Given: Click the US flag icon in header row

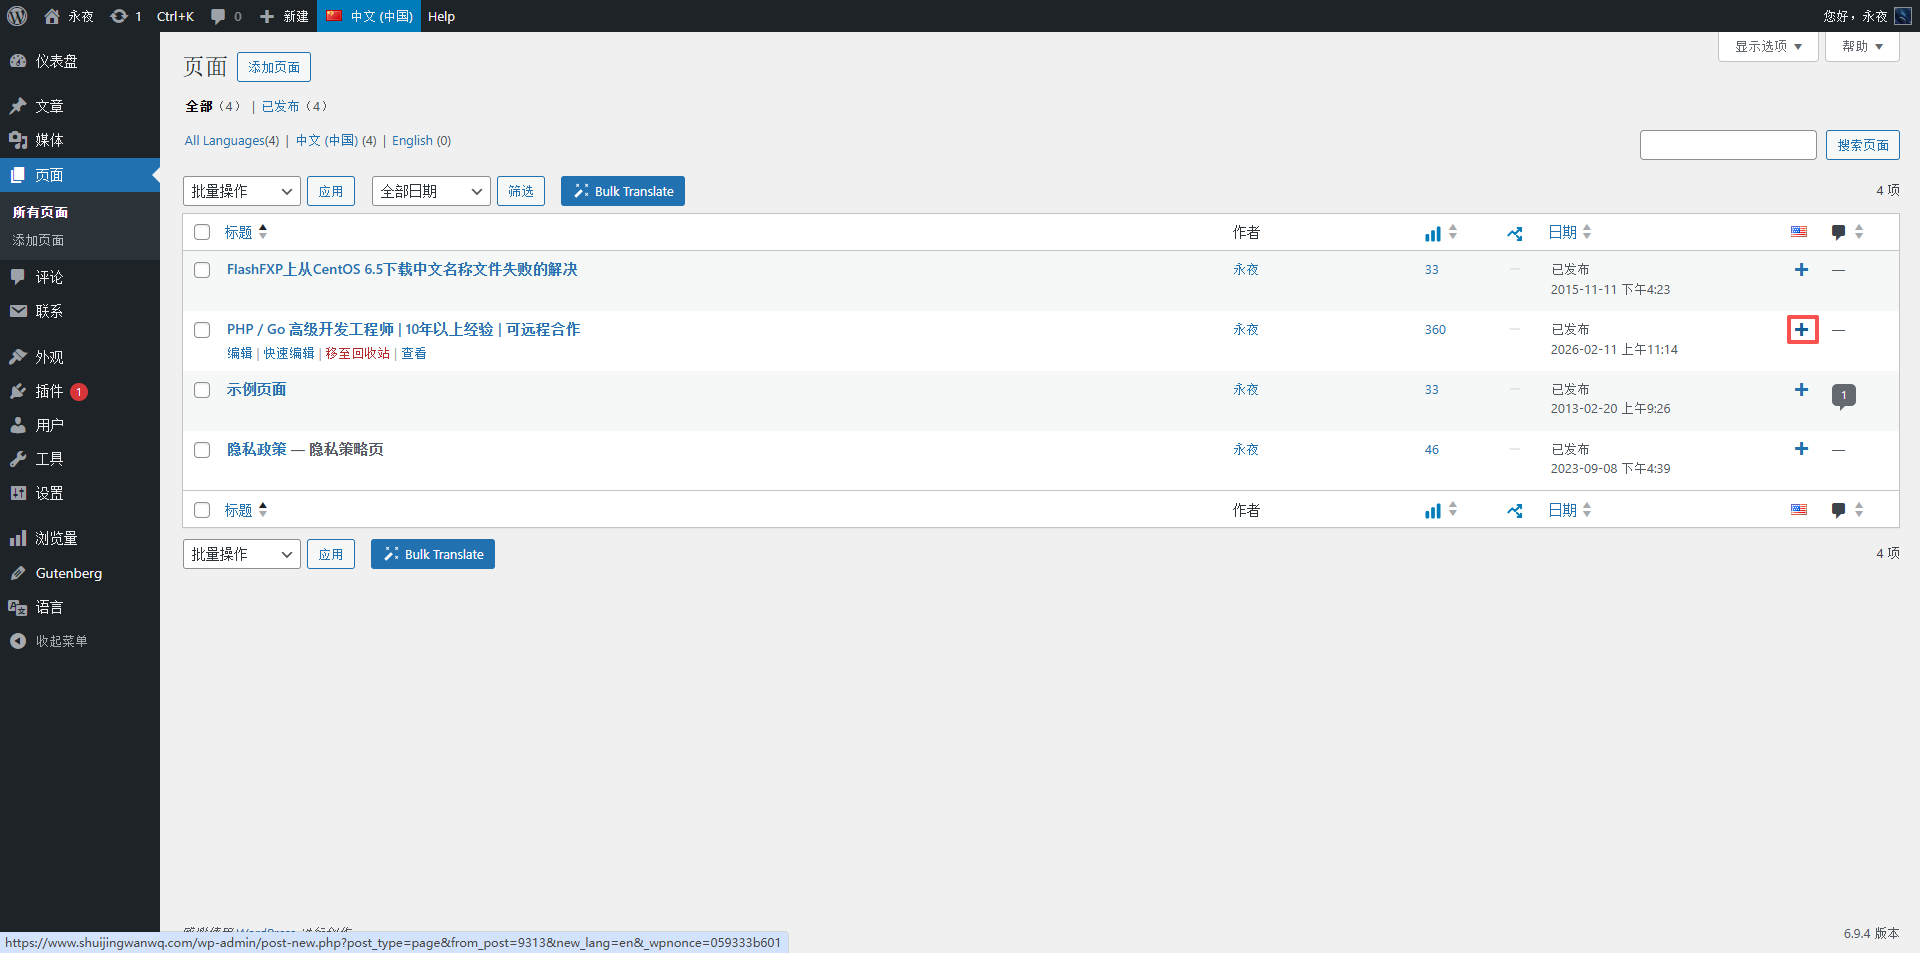Looking at the screenshot, I should pyautogui.click(x=1799, y=232).
